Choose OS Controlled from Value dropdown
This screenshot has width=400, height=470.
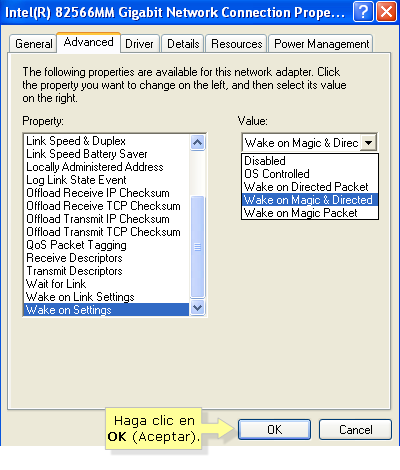coord(310,174)
